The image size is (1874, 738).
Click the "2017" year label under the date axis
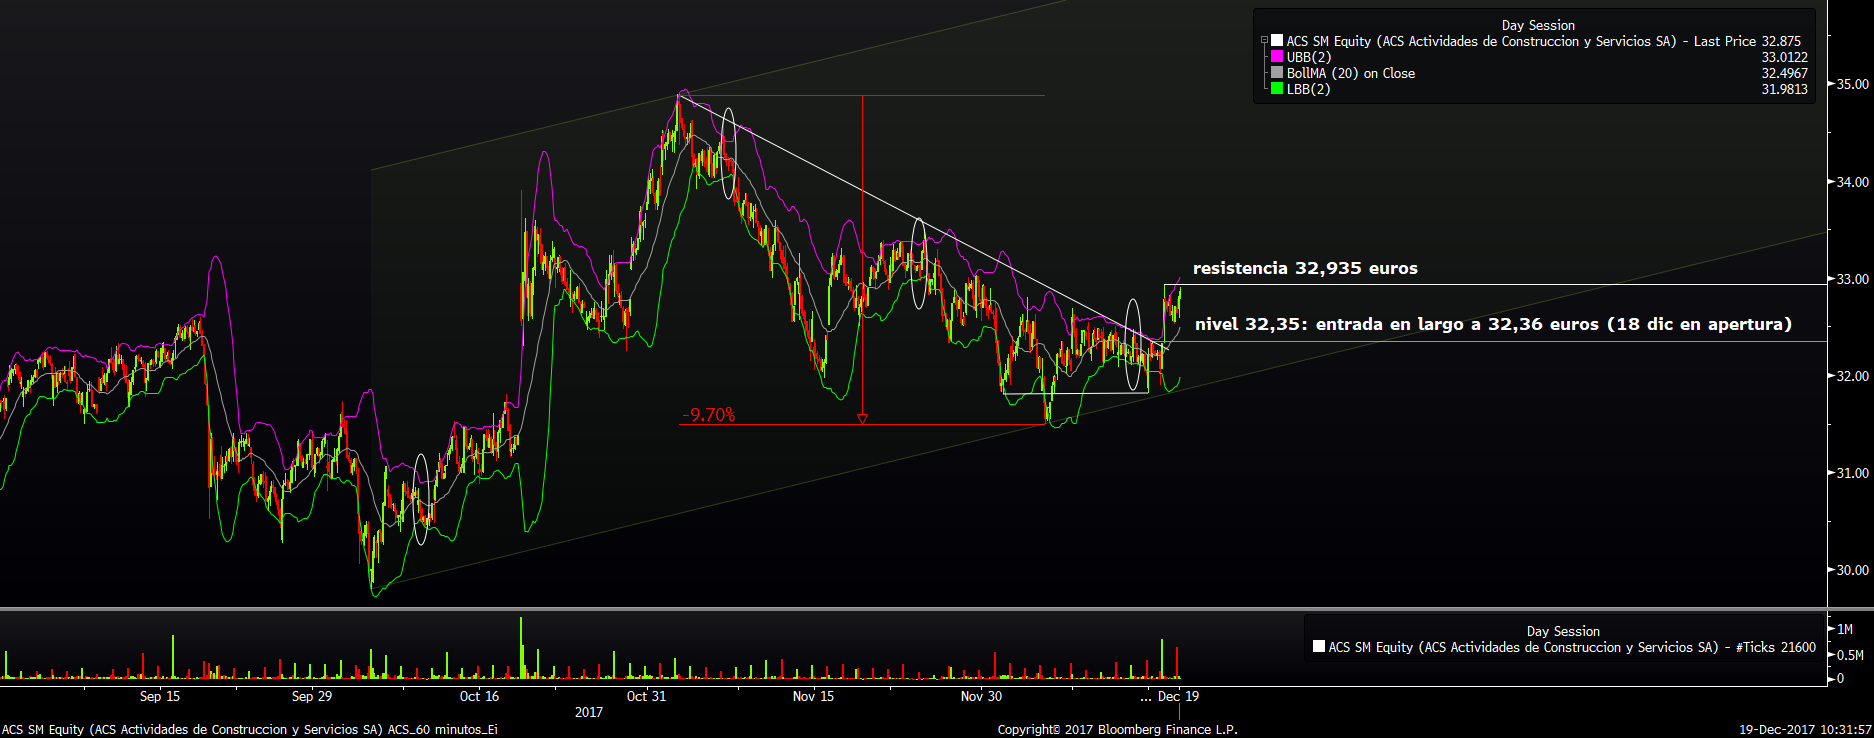(589, 712)
